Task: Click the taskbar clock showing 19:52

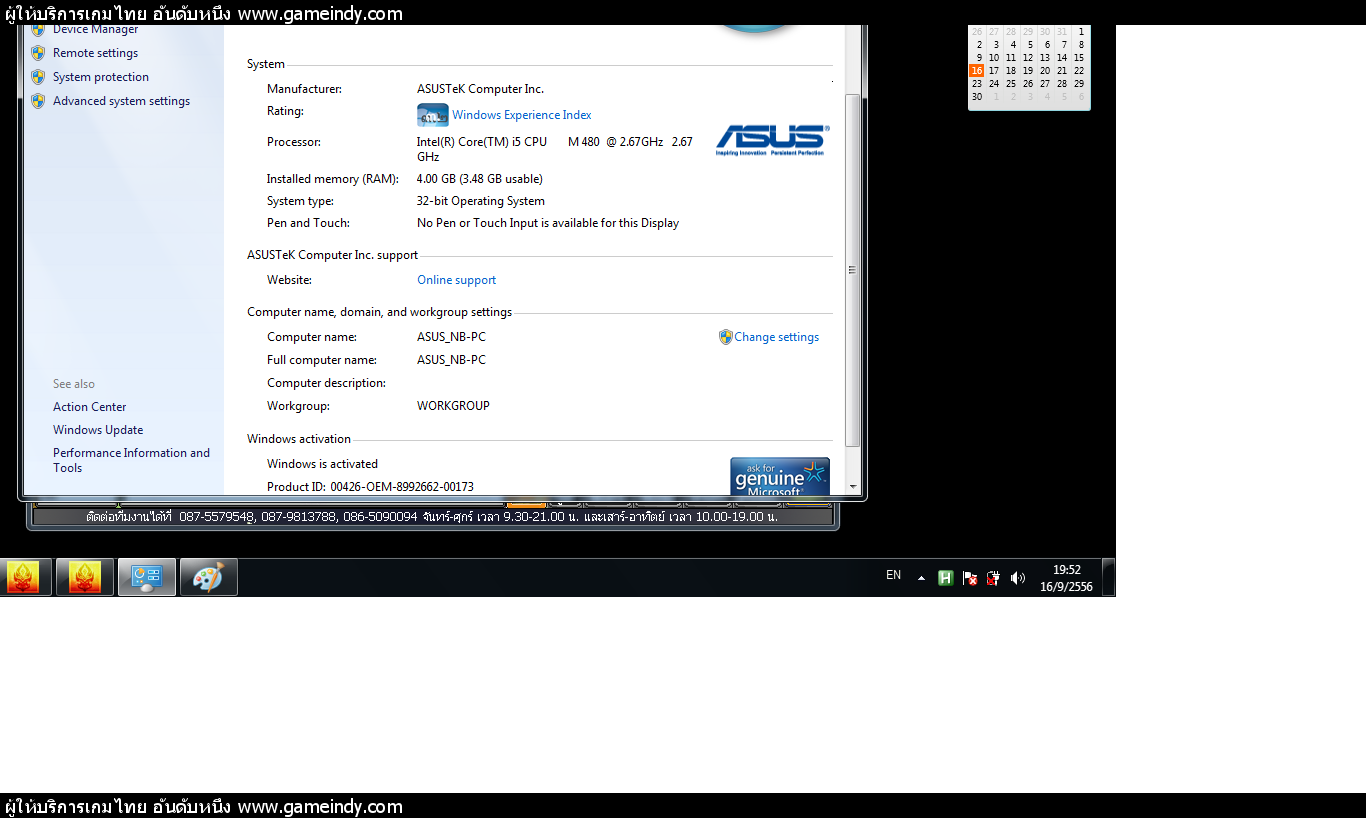Action: 1066,578
